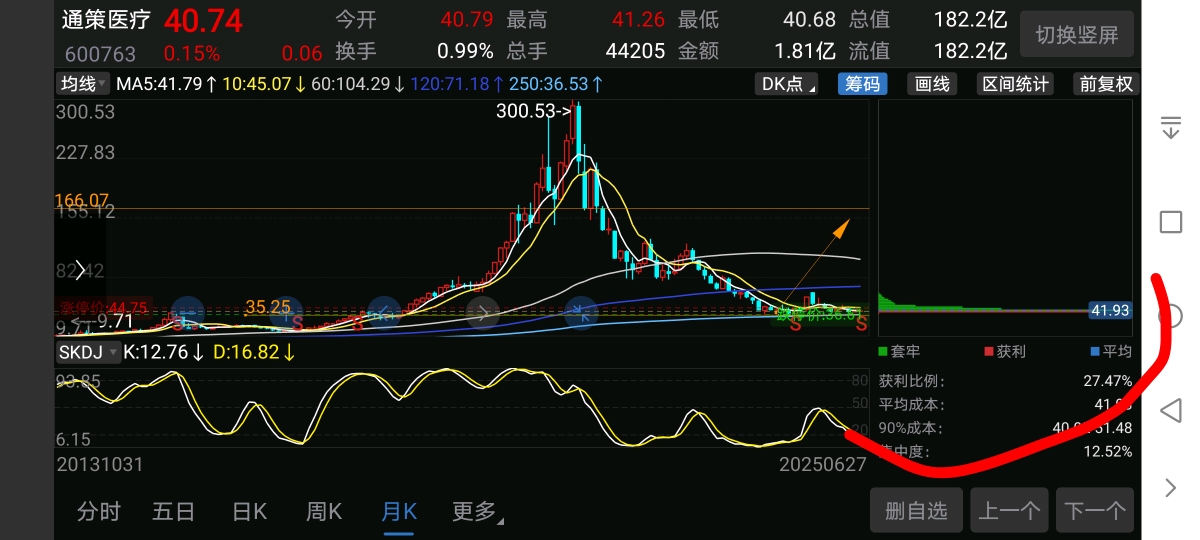
Task: Select the 月K monthly chart tab
Action: (x=398, y=512)
